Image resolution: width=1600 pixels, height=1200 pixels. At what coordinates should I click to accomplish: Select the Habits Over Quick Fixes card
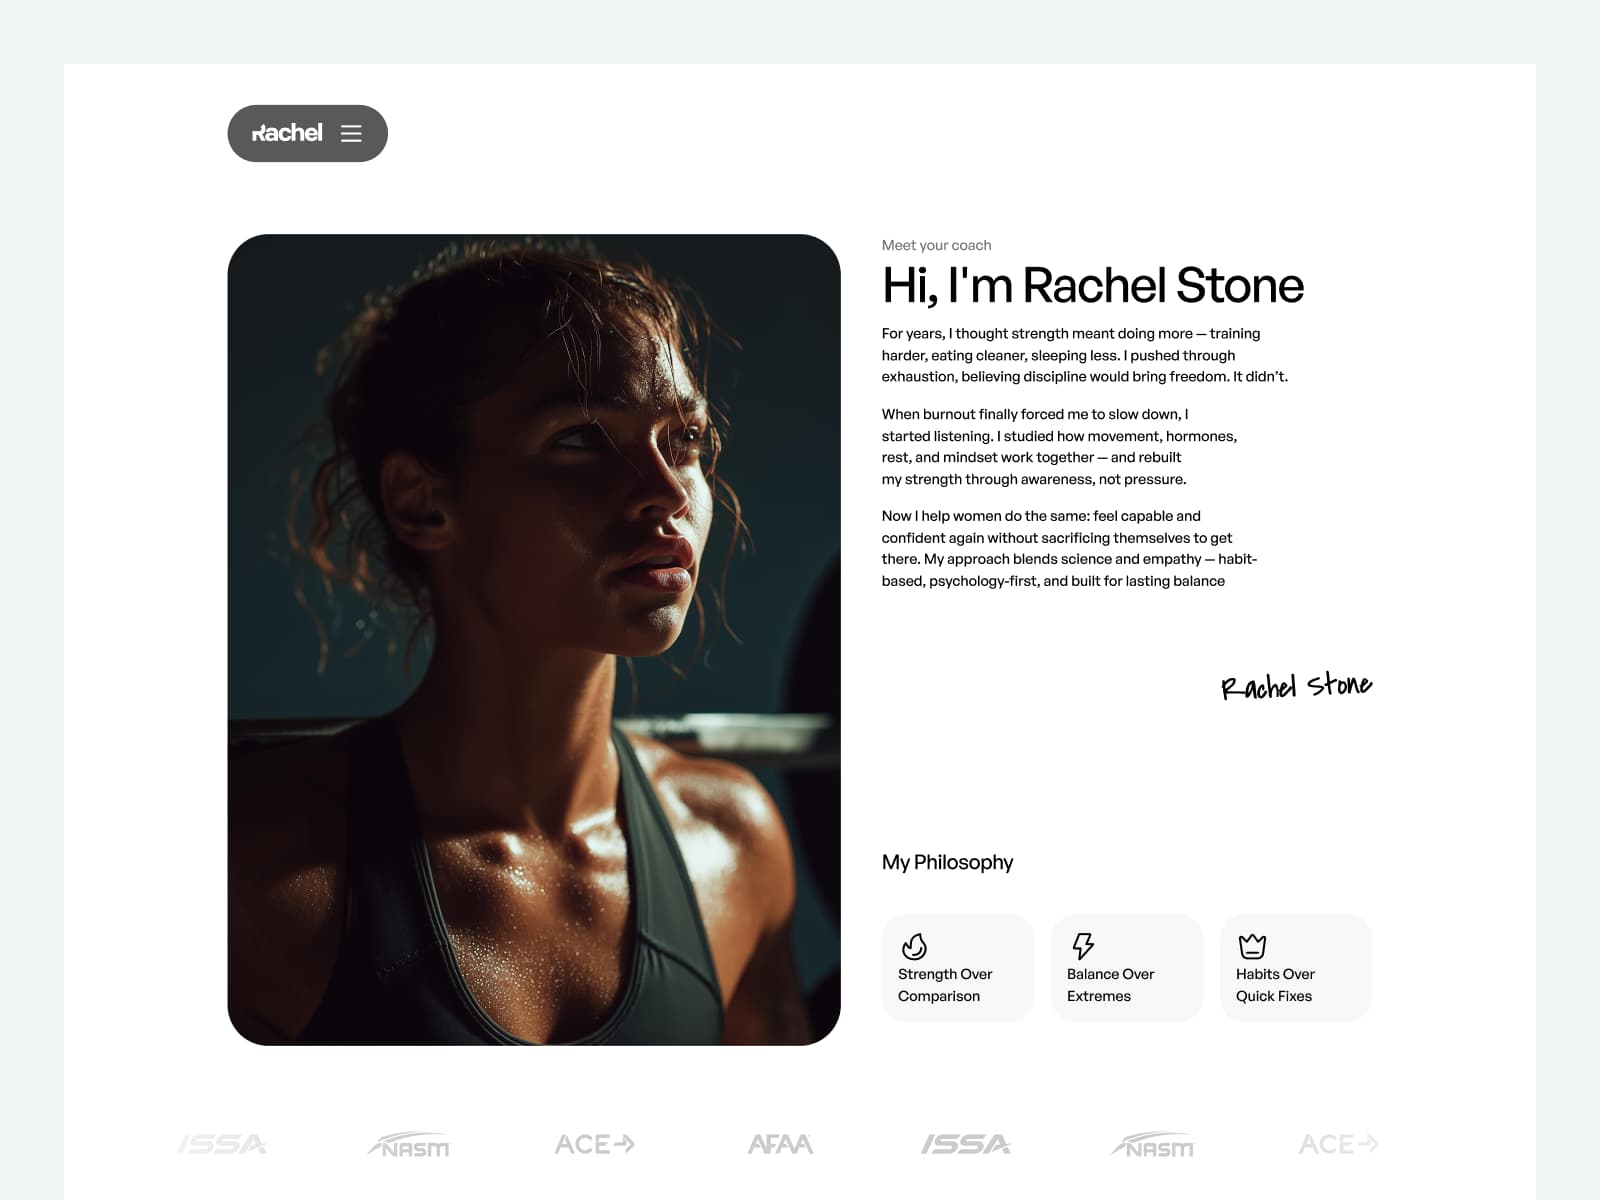pos(1295,968)
